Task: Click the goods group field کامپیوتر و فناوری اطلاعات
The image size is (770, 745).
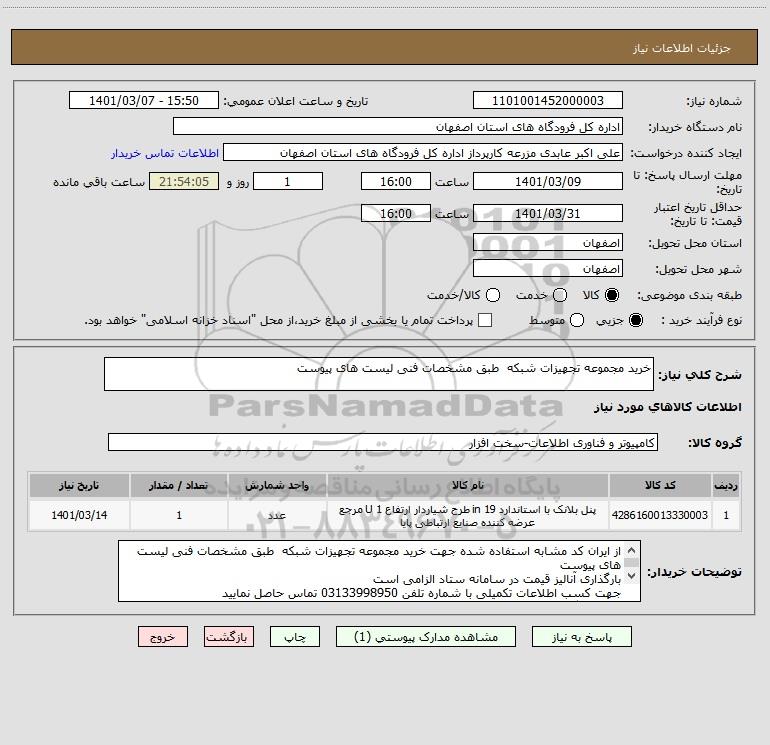Action: click(x=383, y=442)
